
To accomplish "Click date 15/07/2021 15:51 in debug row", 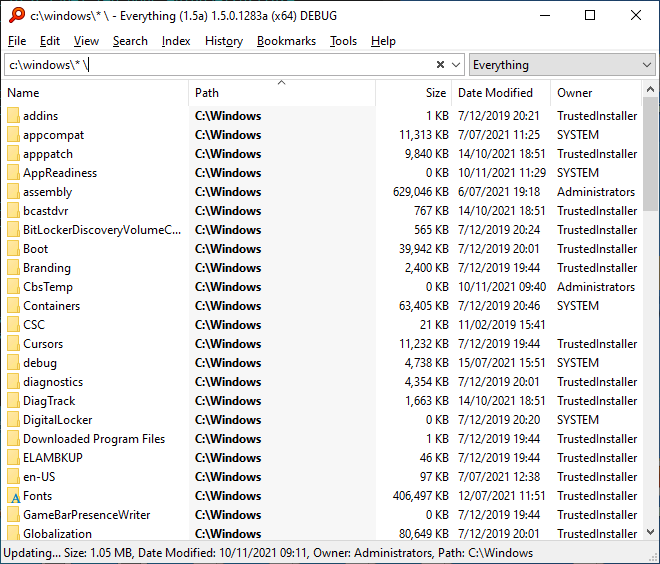I will pyautogui.click(x=502, y=362).
